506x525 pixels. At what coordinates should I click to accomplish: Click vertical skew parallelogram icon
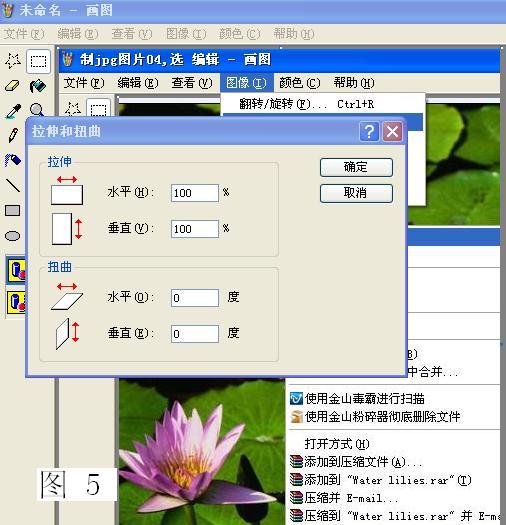pos(67,334)
